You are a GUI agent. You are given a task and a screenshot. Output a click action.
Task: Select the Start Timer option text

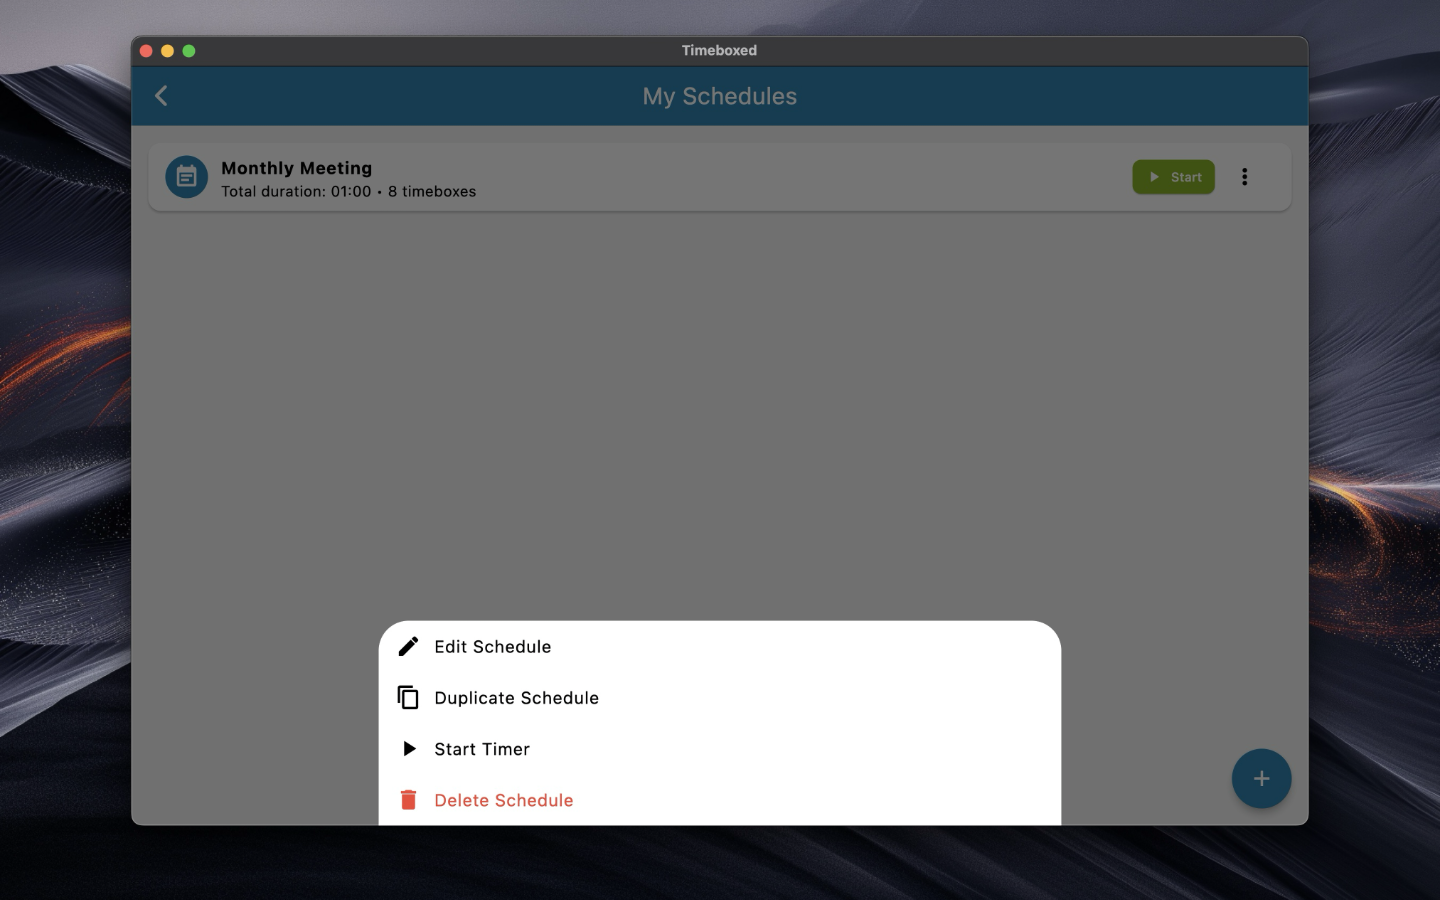[482, 749]
